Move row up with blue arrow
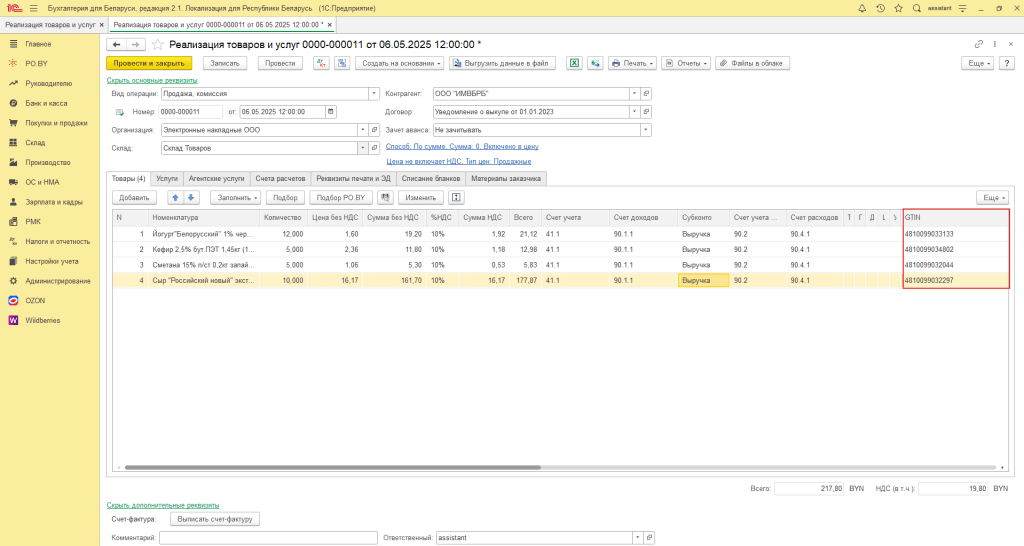The image size is (1024, 546). pyautogui.click(x=175, y=197)
